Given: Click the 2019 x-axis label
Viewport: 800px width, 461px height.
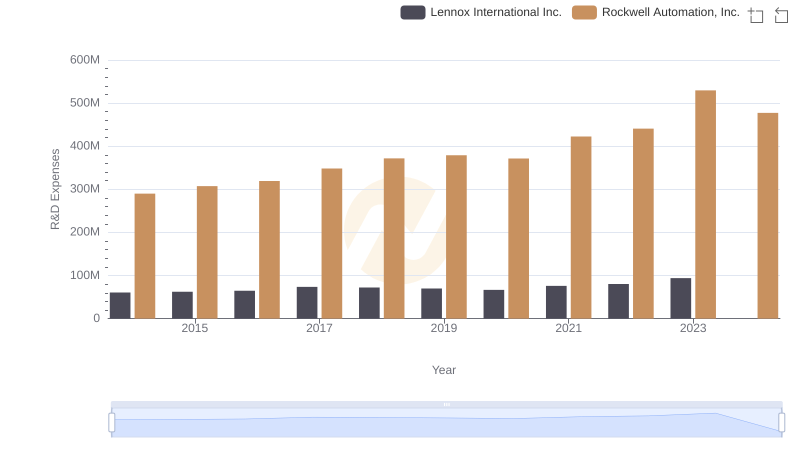Looking at the screenshot, I should point(444,328).
